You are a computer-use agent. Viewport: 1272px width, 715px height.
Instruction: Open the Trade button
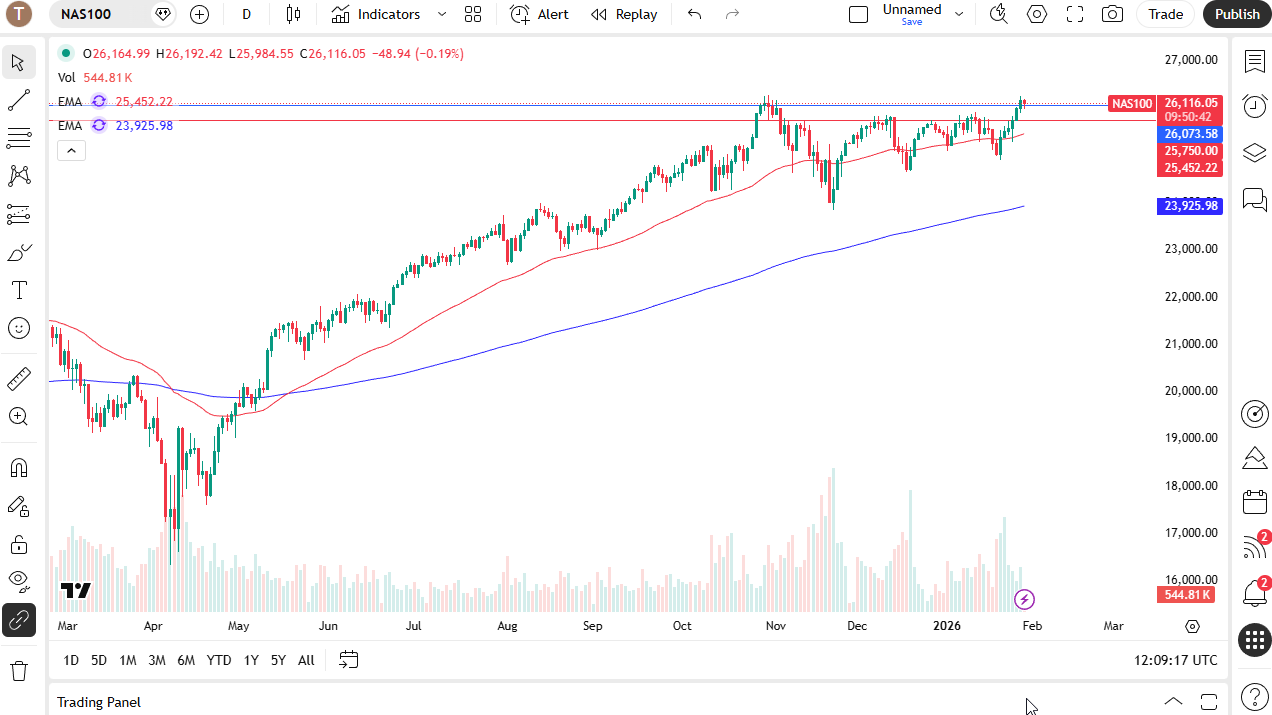[x=1166, y=14]
